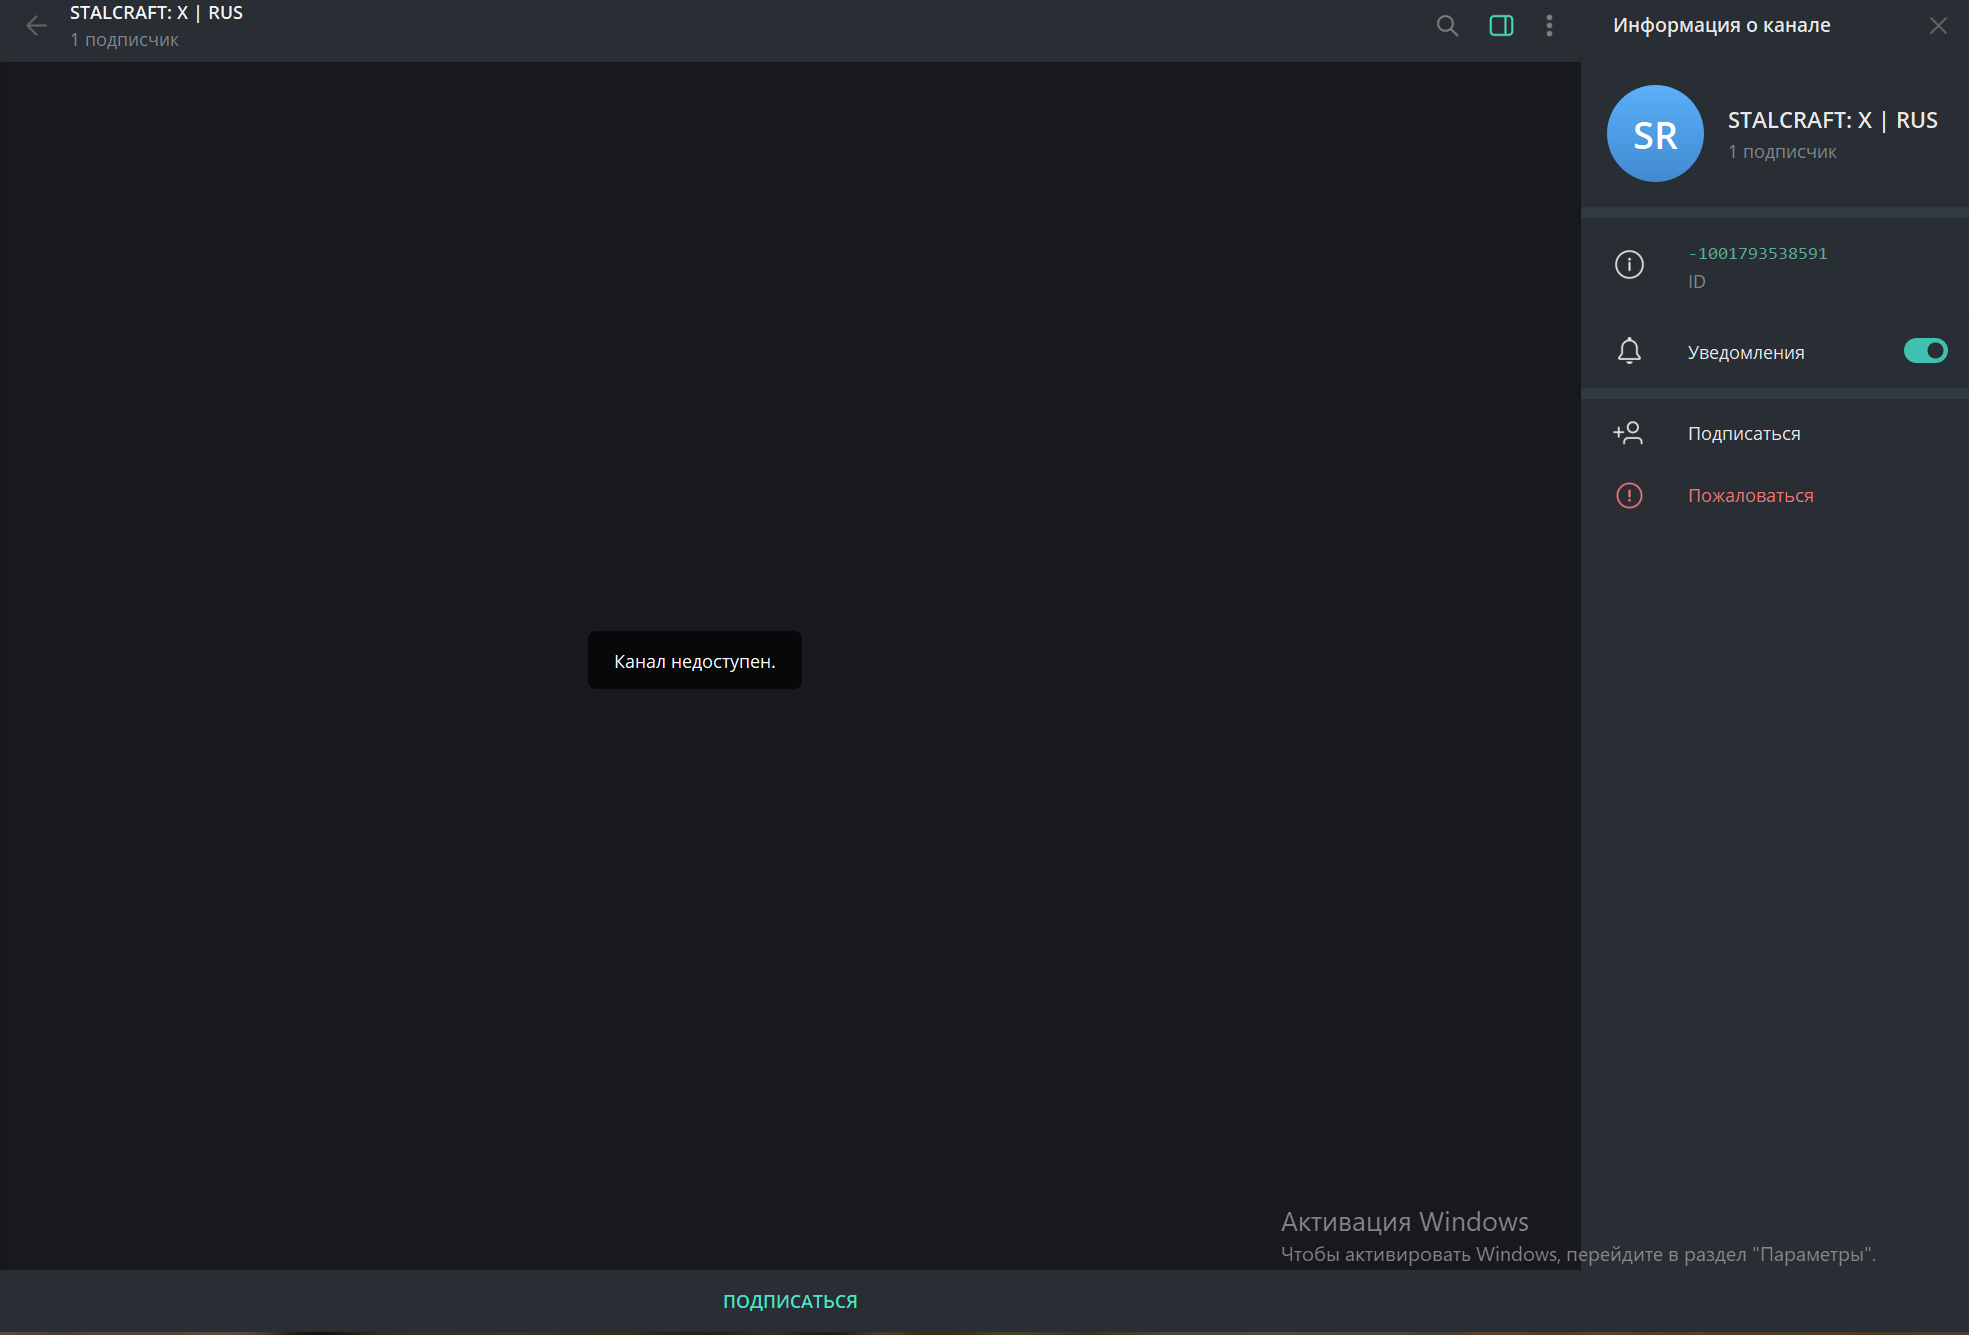
Task: Click the Информация о канале heading
Action: coord(1721,26)
